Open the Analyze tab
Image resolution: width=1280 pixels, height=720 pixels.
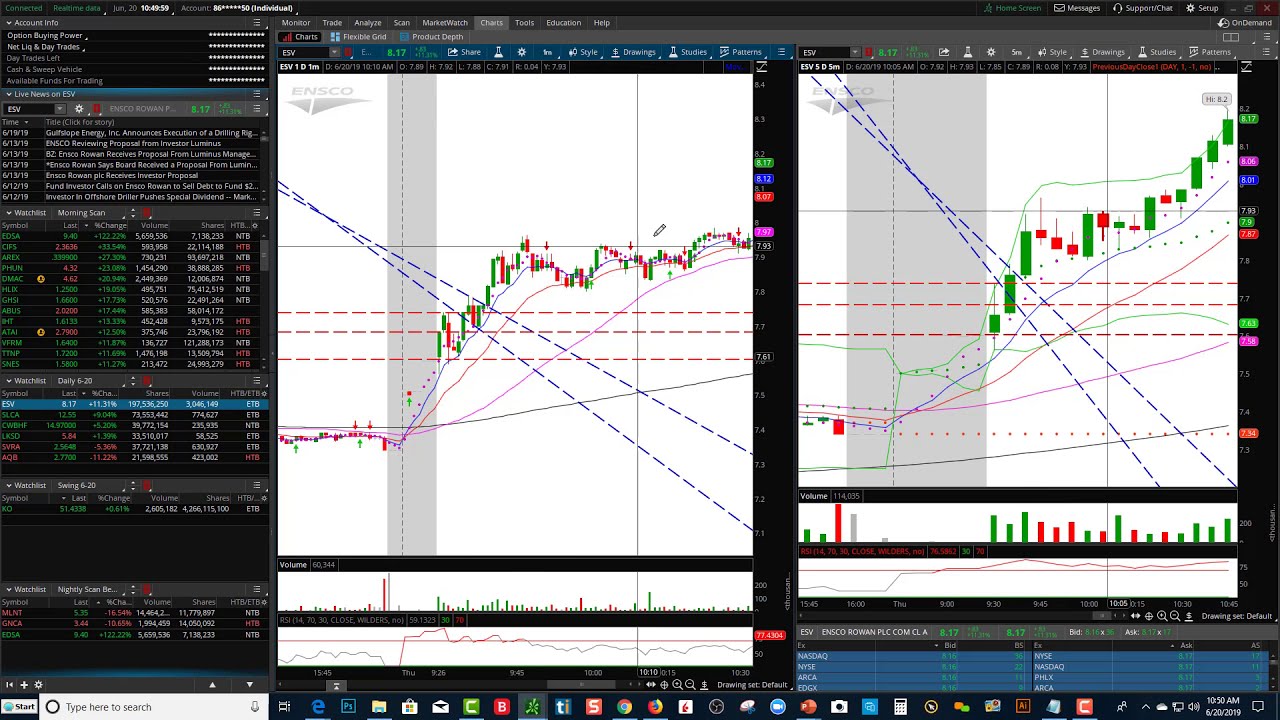[x=367, y=22]
